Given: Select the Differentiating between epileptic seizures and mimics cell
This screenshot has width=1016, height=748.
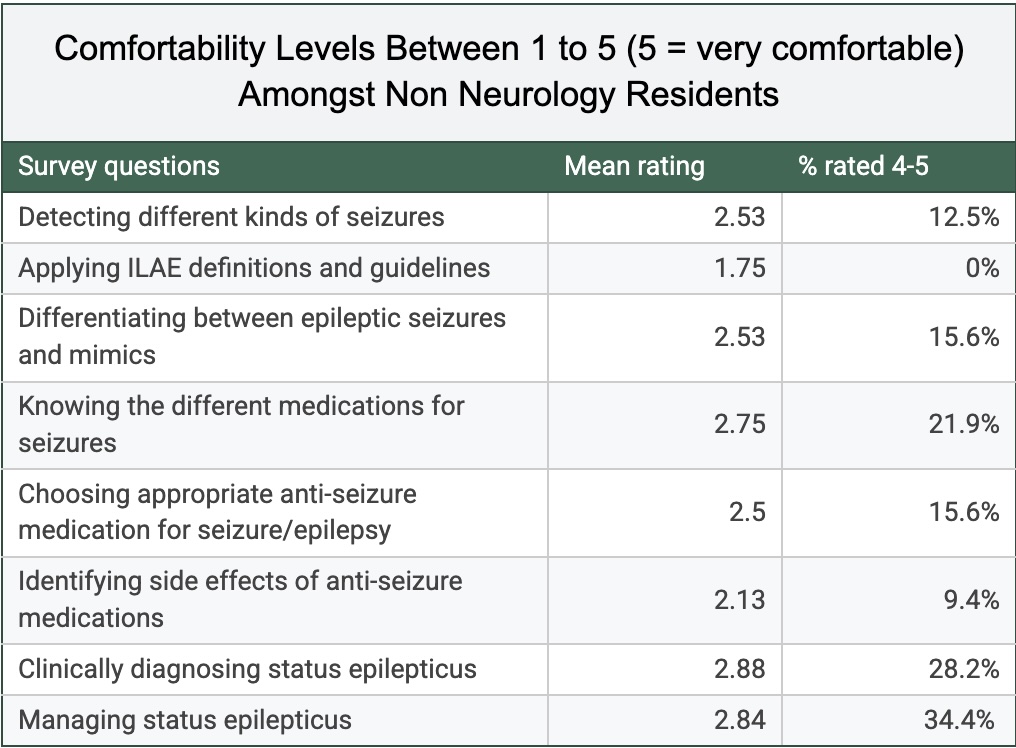Looking at the screenshot, I should pos(262,336).
